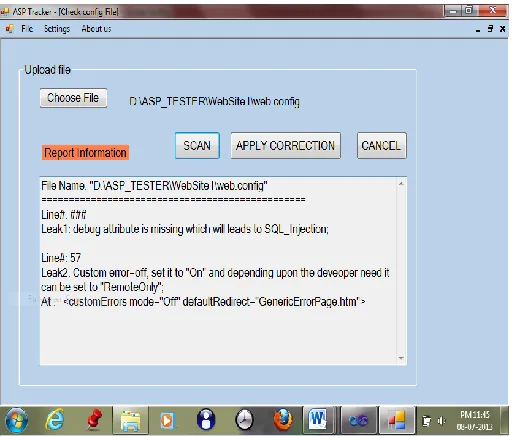This screenshot has height=436, width=512.
Task: Select the orange Report Information label
Action: [x=85, y=153]
